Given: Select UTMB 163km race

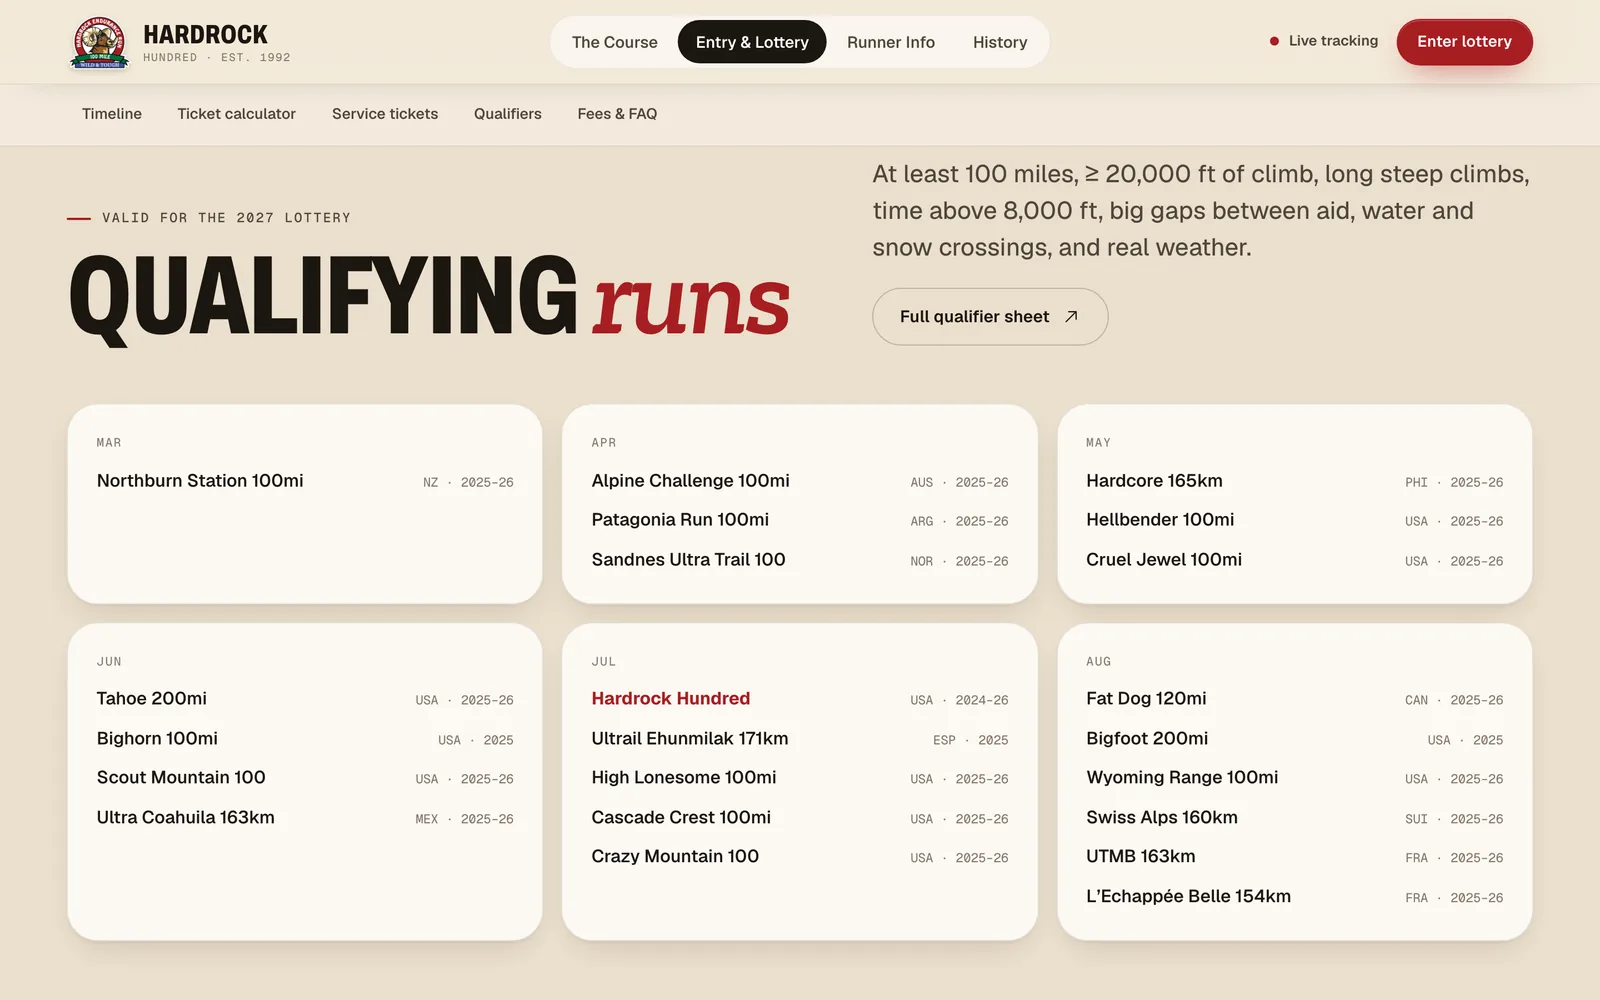Looking at the screenshot, I should [1295, 857].
